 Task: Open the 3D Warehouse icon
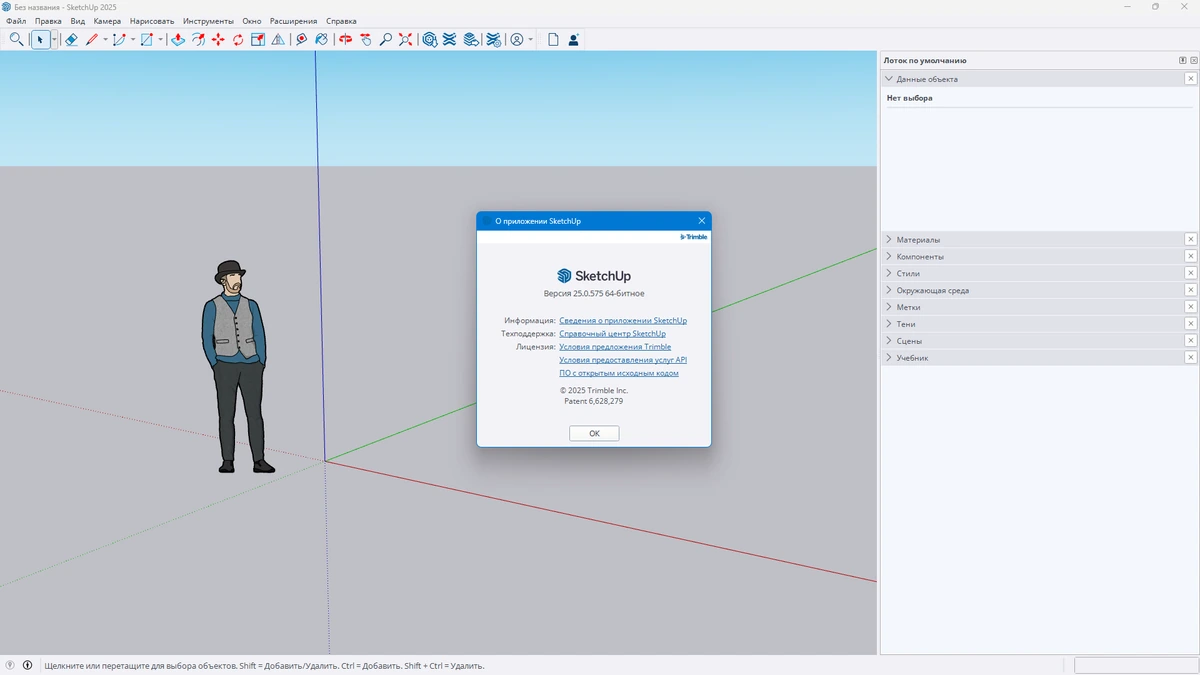coord(429,40)
